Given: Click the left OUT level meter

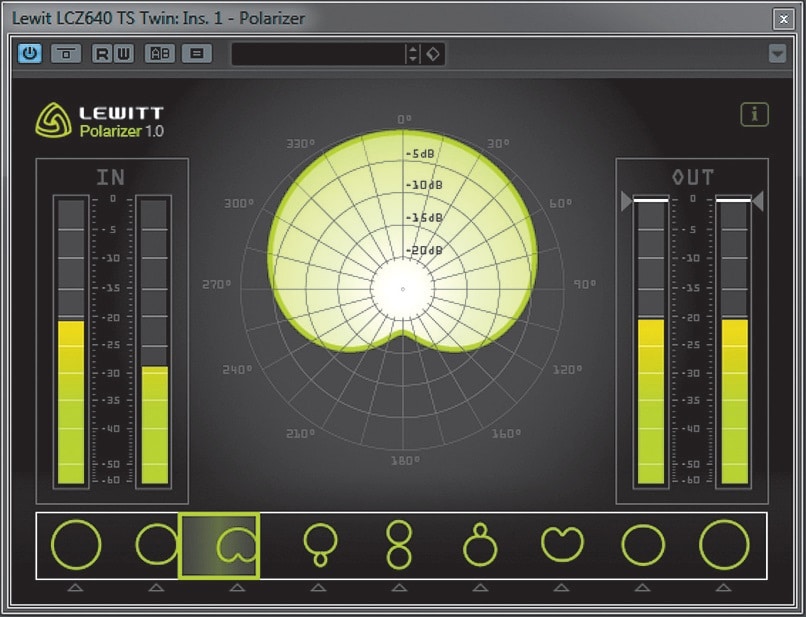Looking at the screenshot, I should click(x=651, y=341).
